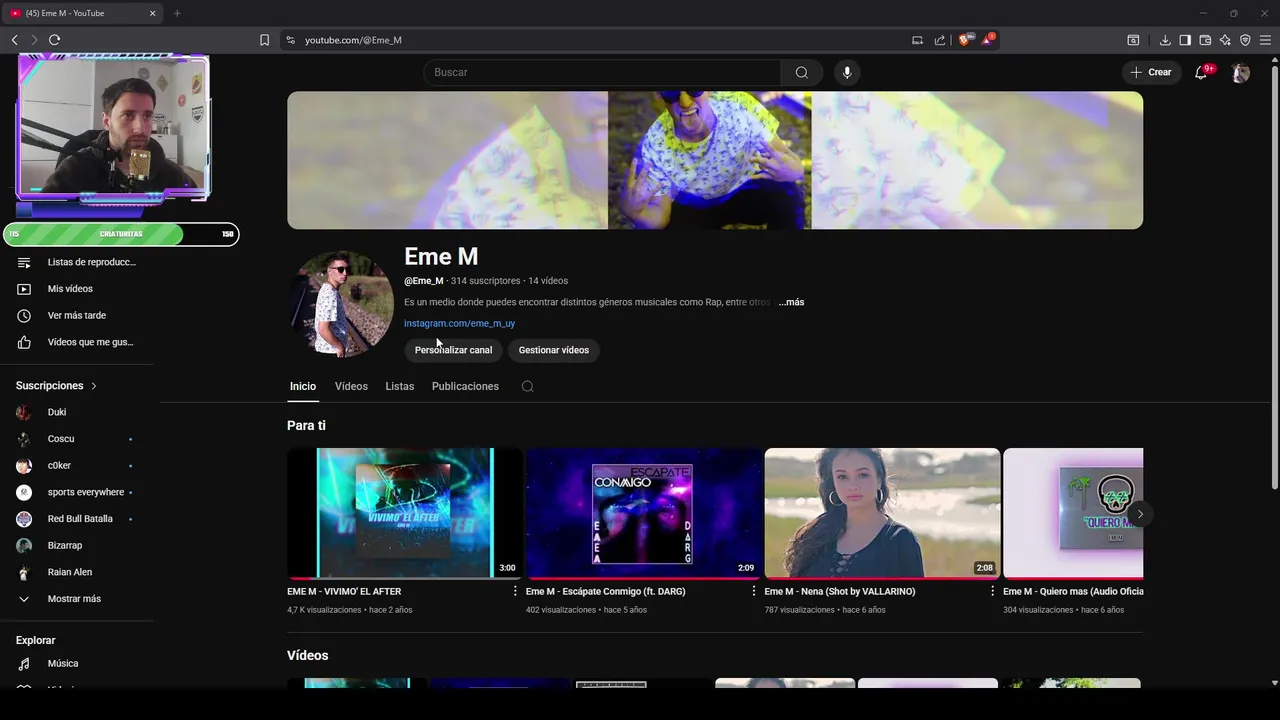Click the browser address bar URL
1280x720 pixels.
pos(353,40)
